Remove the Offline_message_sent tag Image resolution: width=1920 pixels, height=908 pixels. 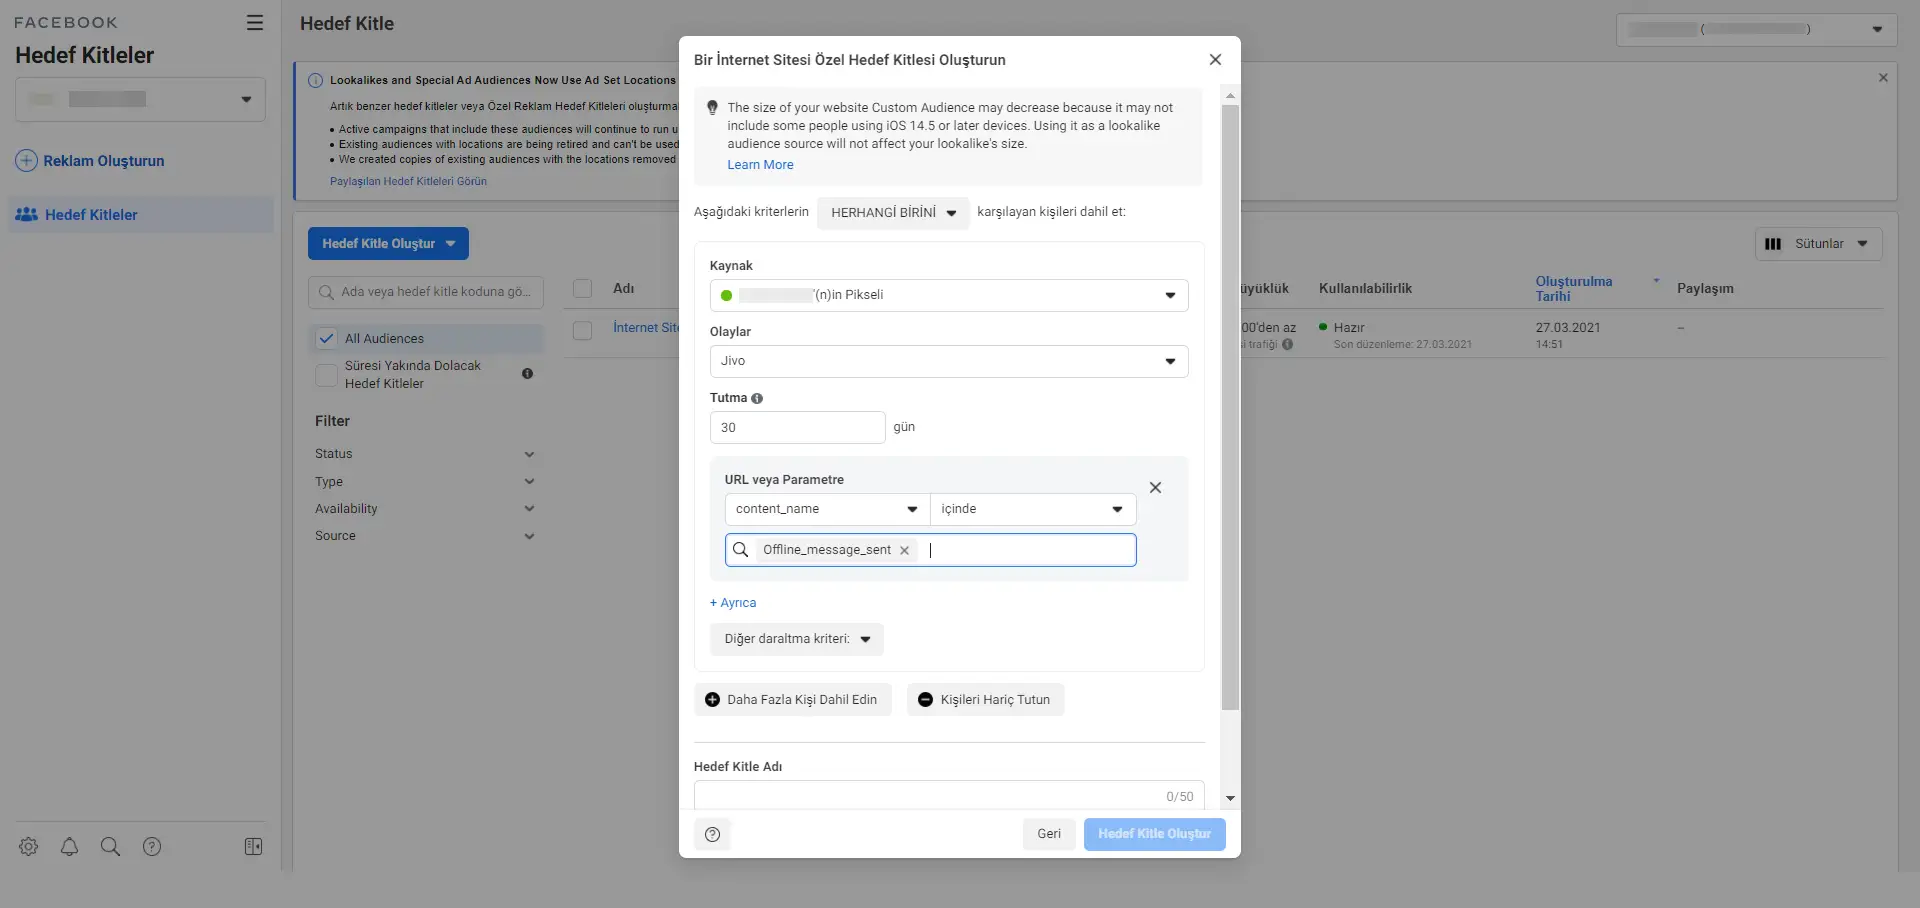904,550
